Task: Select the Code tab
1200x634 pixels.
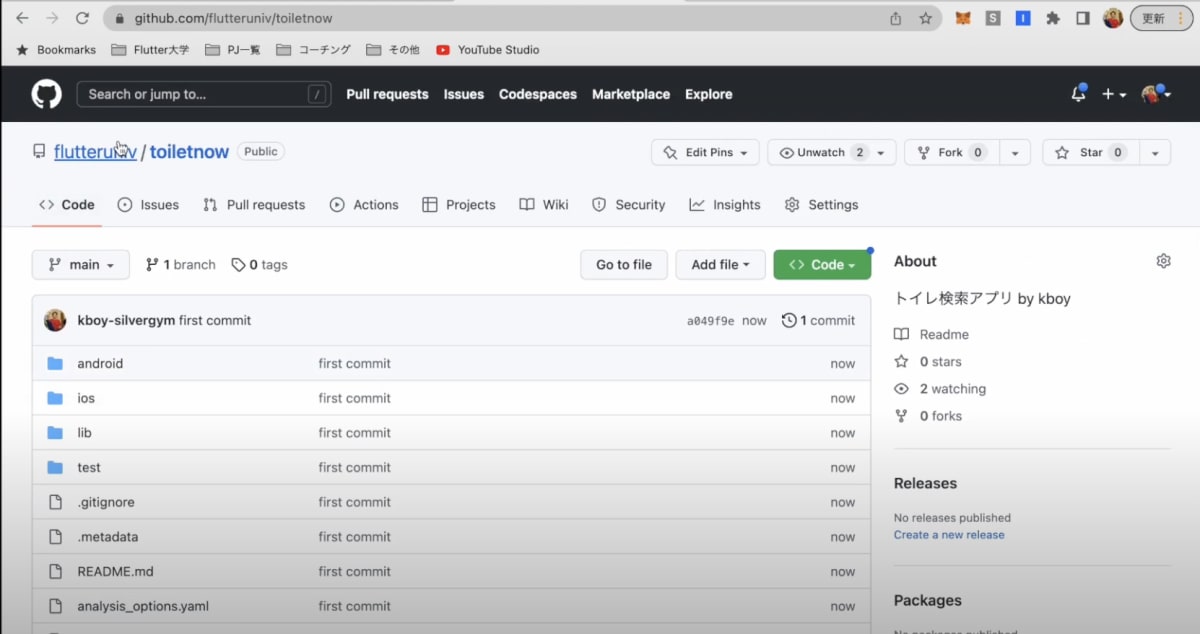Action: click(x=66, y=205)
